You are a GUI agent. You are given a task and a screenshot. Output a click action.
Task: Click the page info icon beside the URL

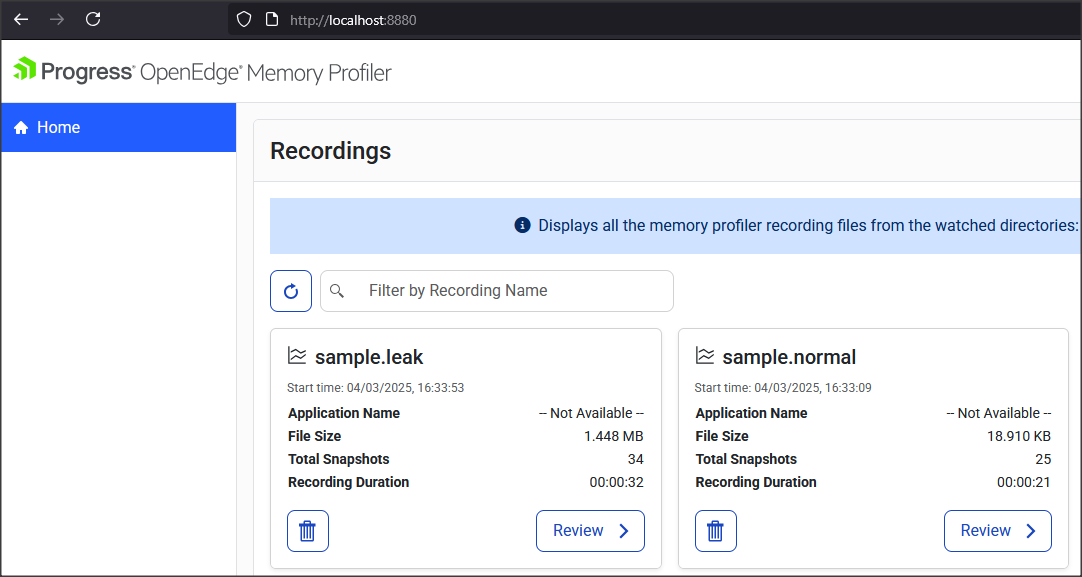click(x=270, y=19)
